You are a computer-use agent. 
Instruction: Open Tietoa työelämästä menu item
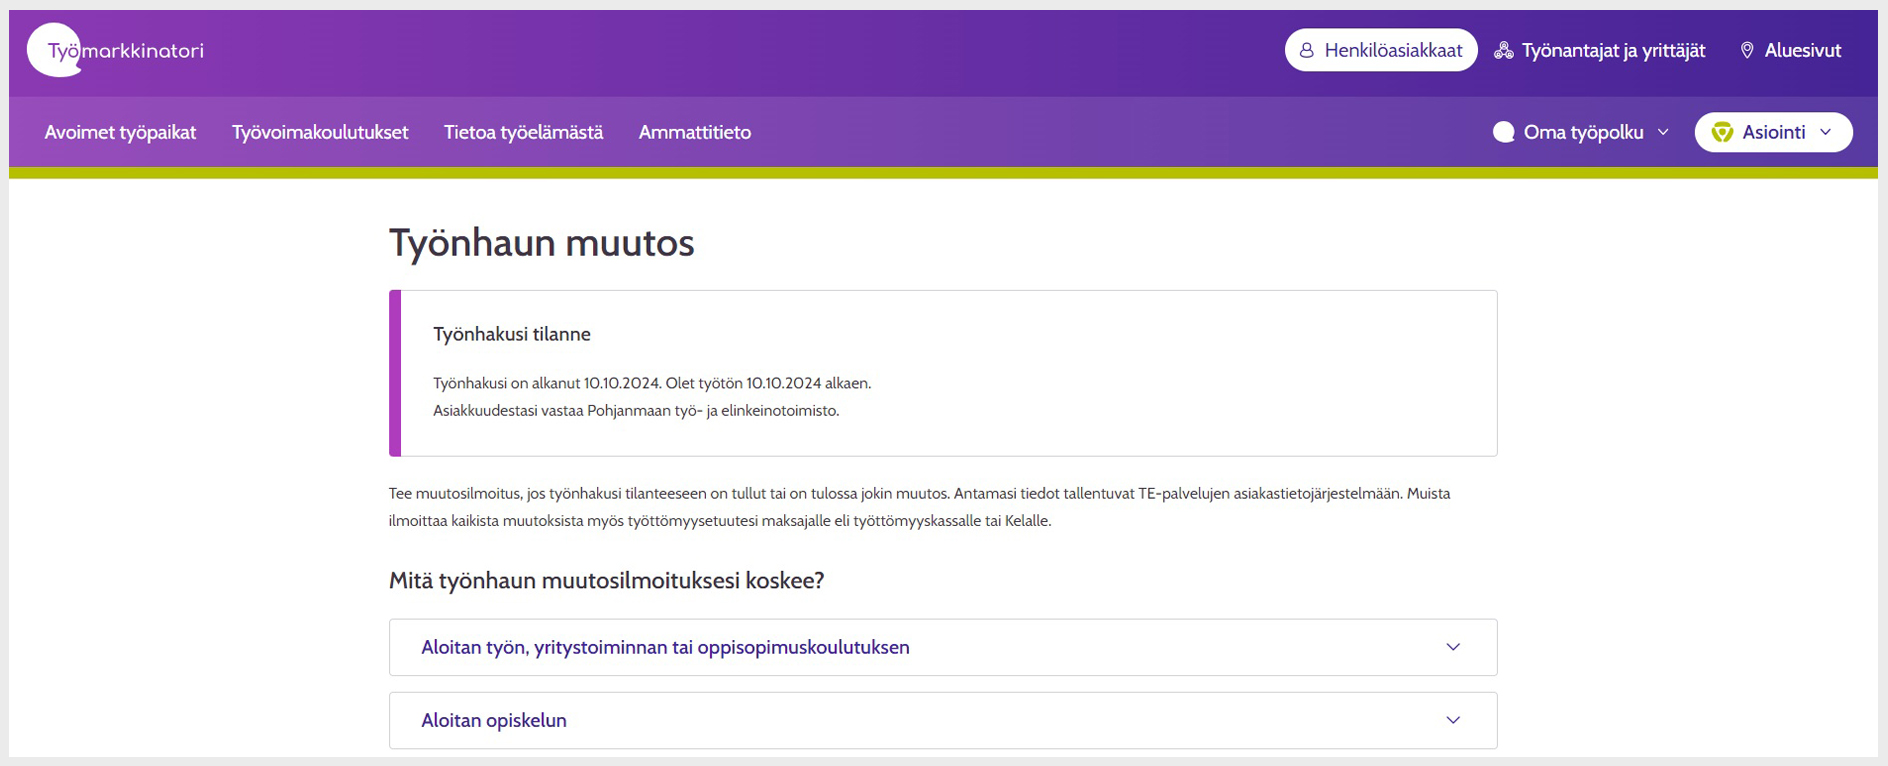point(523,132)
